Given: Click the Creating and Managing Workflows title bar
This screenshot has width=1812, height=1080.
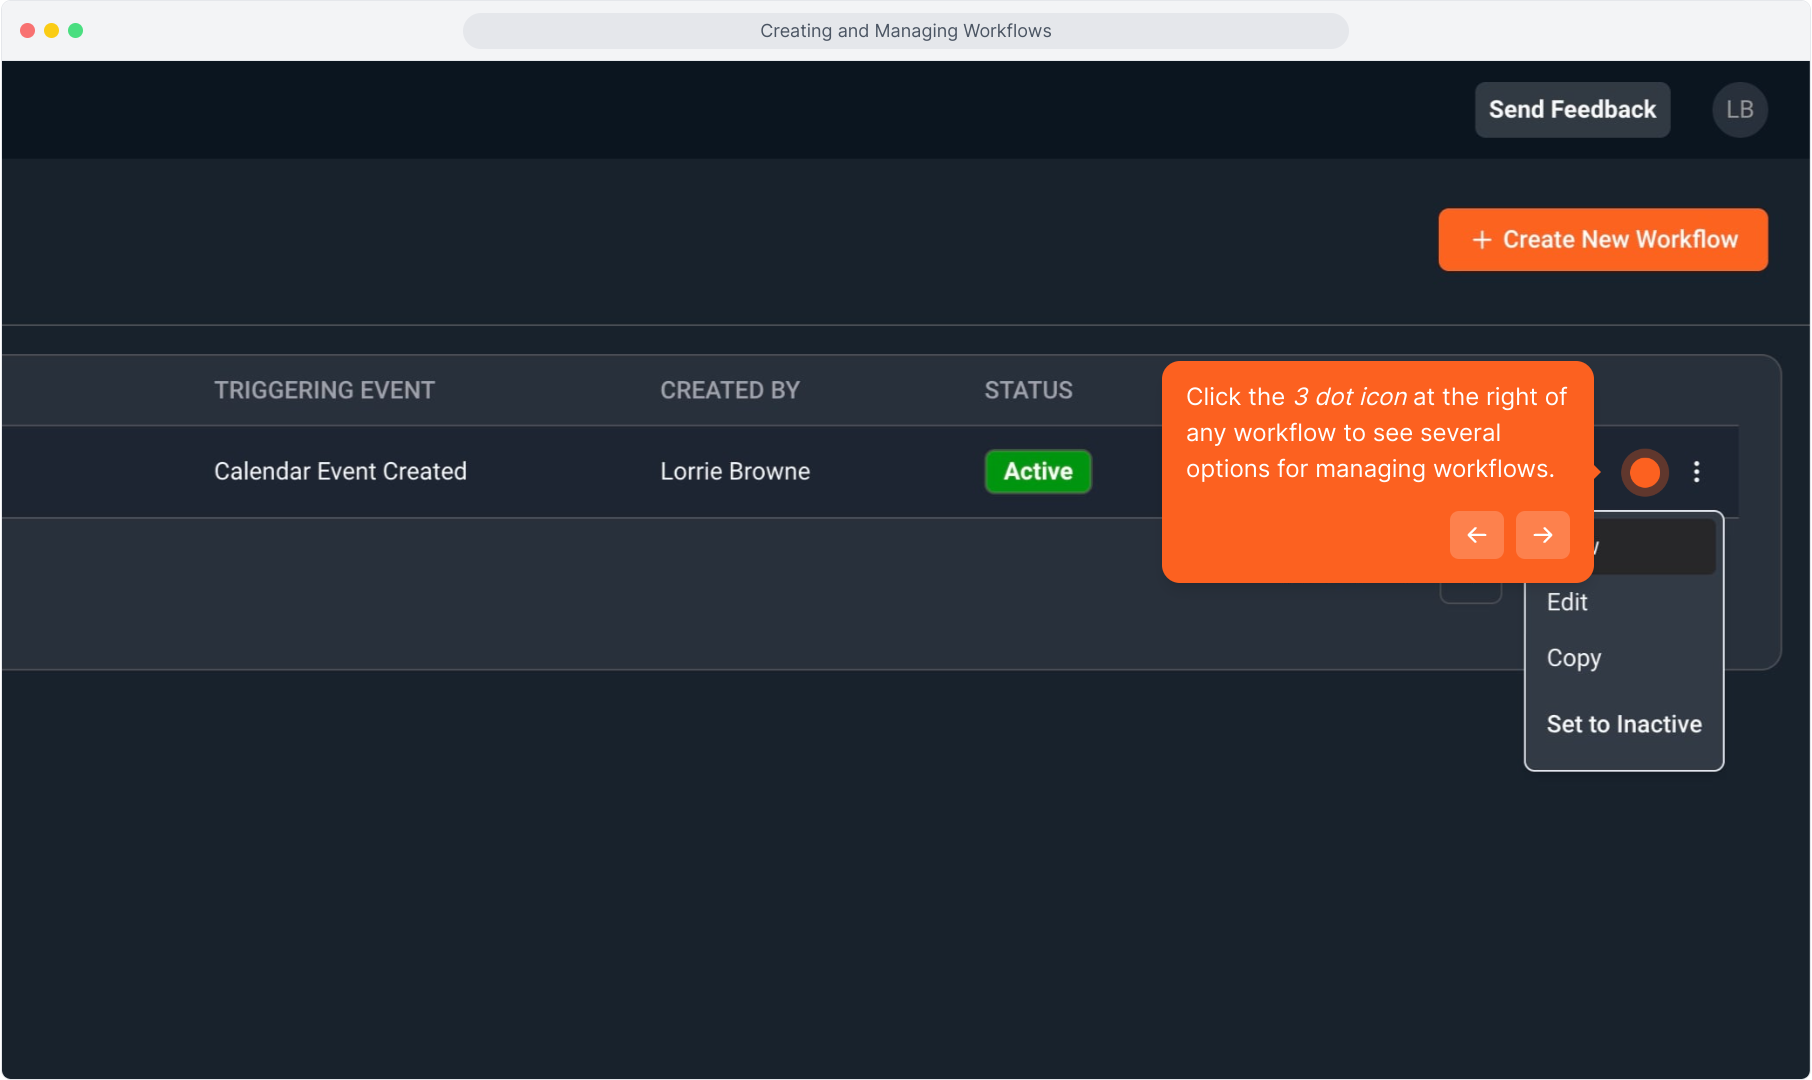Looking at the screenshot, I should click(905, 31).
